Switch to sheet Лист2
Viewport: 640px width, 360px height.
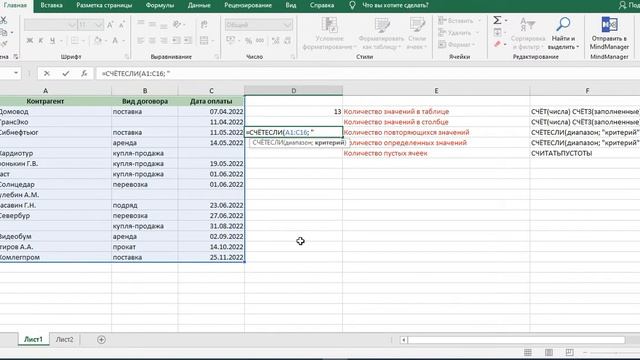pos(64,340)
